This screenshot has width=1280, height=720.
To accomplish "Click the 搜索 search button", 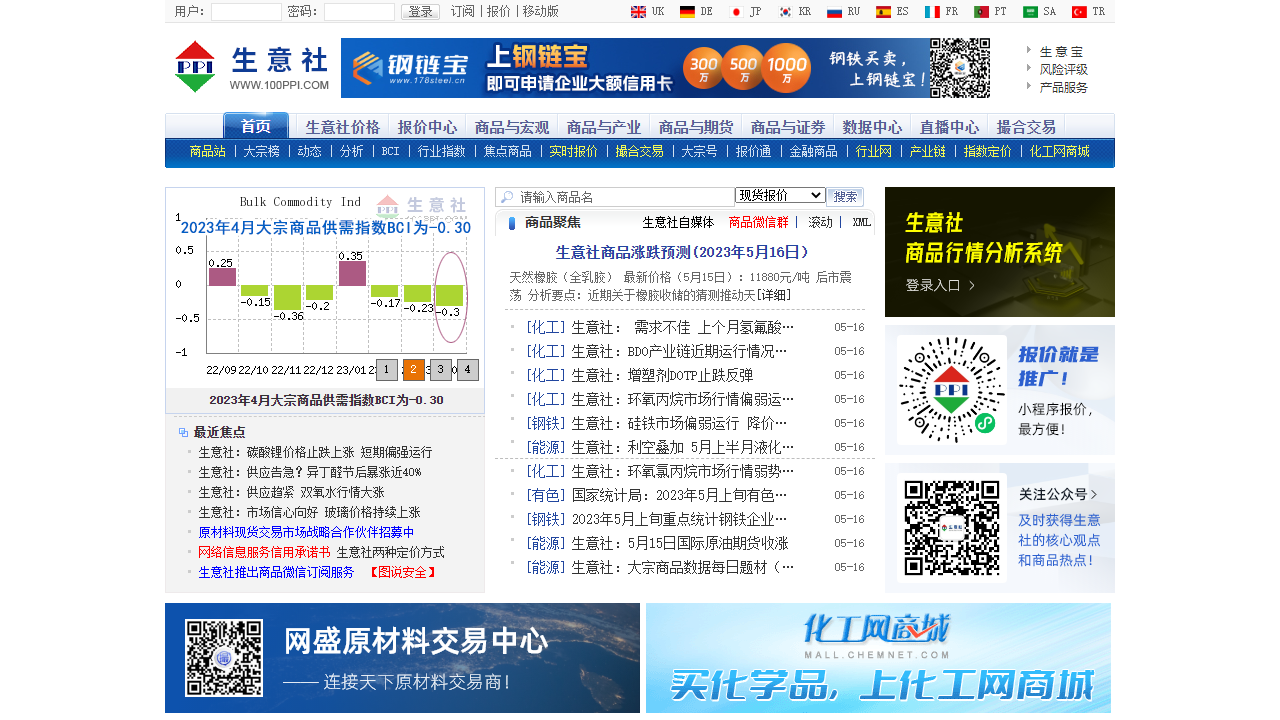I will point(845,197).
